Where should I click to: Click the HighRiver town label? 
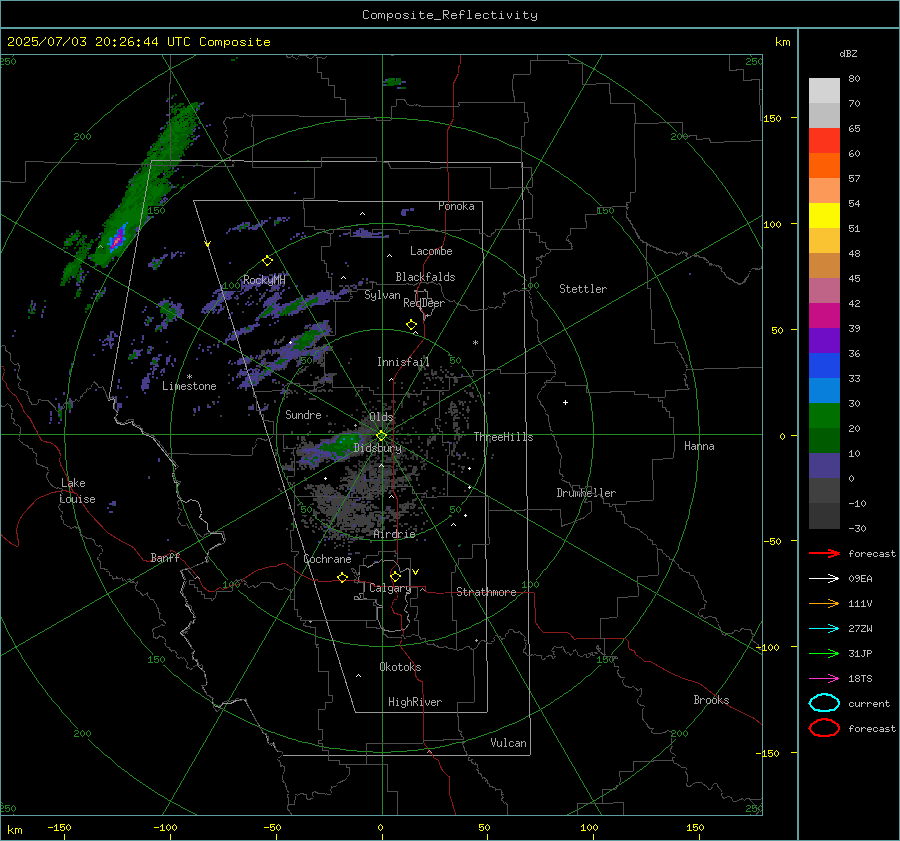click(415, 702)
